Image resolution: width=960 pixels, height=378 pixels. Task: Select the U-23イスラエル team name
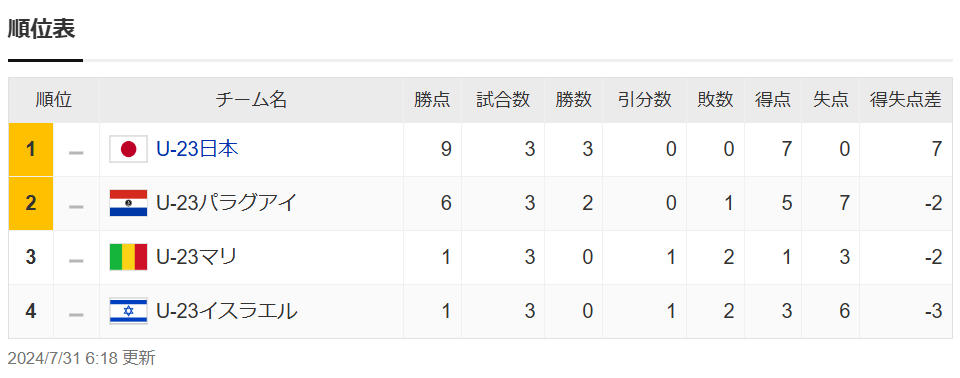coord(227,311)
